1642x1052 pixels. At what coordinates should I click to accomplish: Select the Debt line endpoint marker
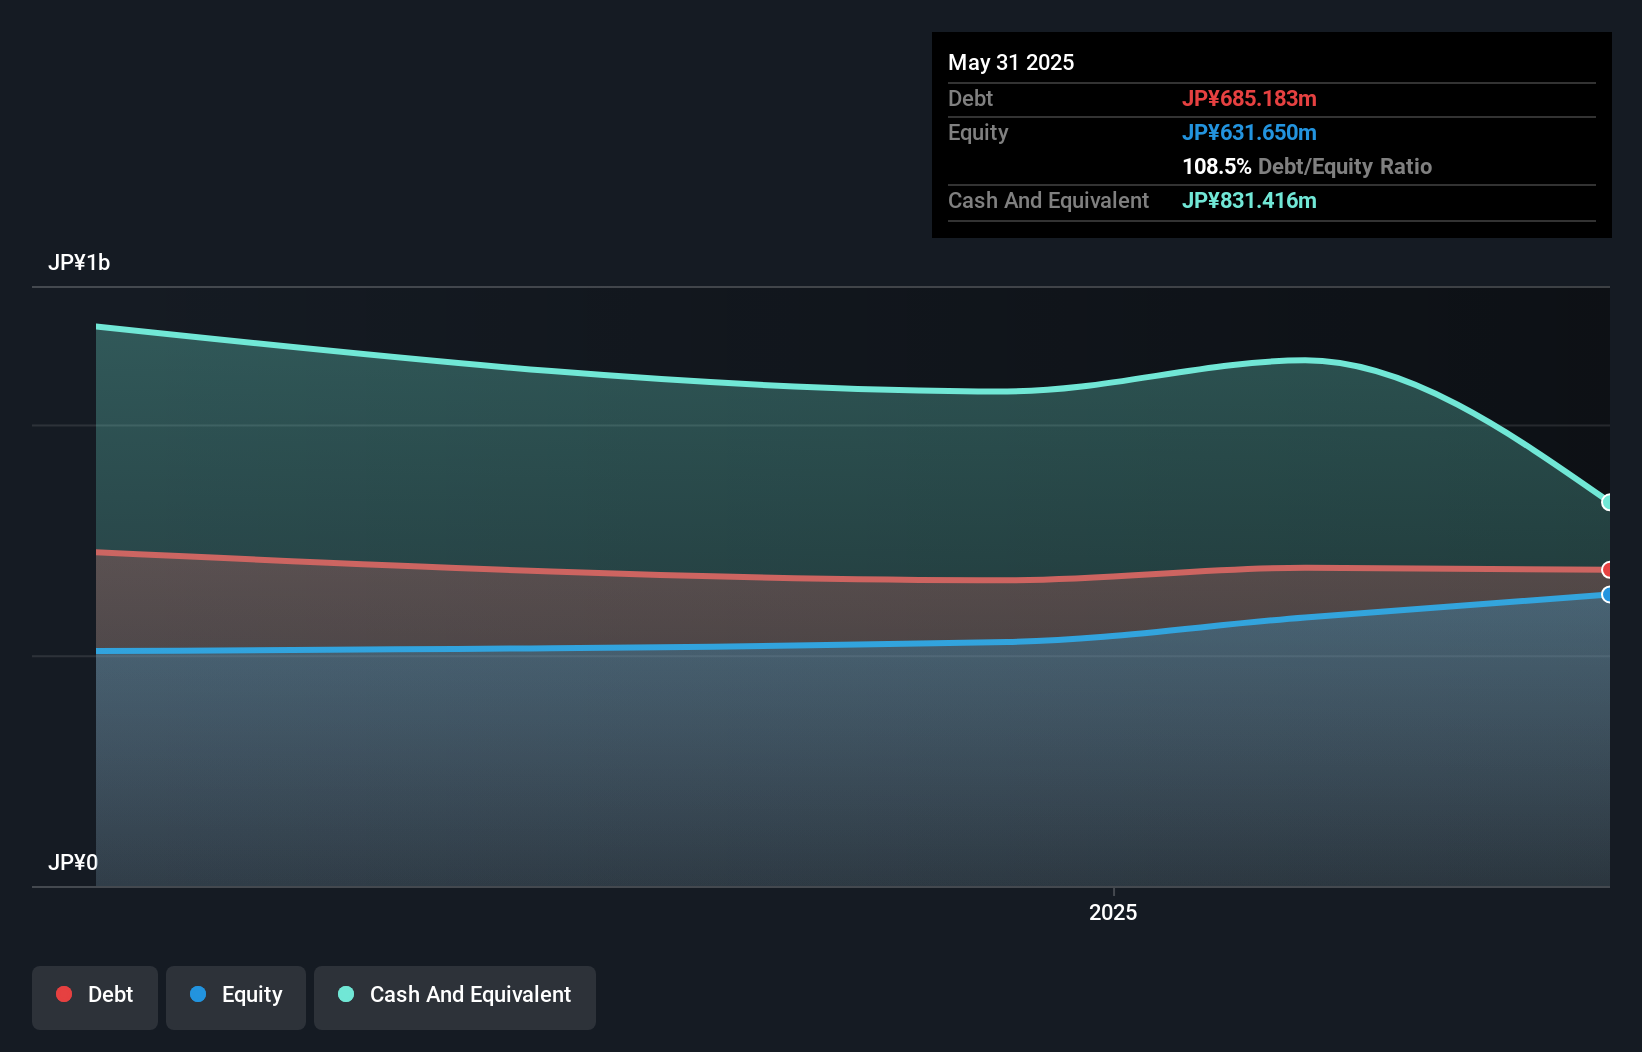tap(1607, 570)
